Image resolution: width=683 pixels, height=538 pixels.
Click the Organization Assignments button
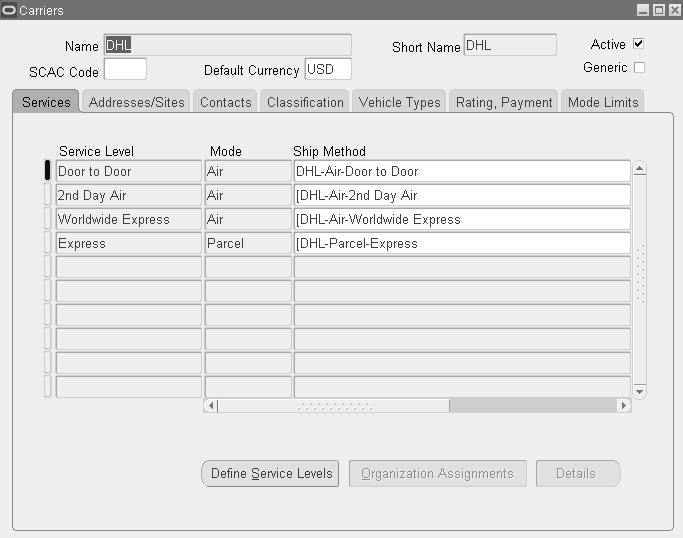coord(437,474)
